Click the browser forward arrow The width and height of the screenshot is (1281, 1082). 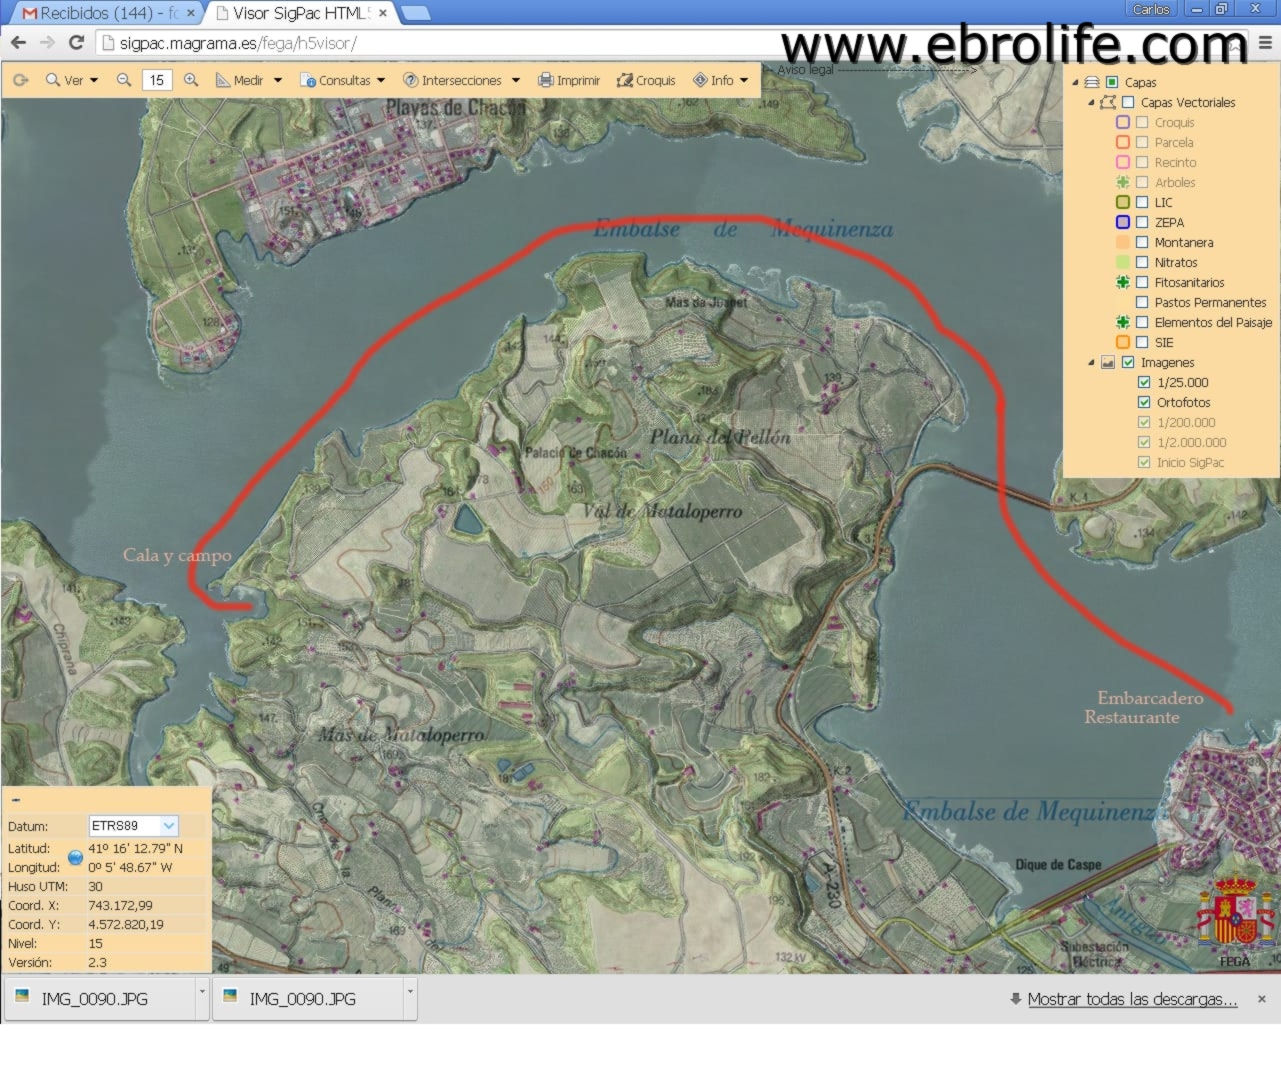(x=47, y=43)
